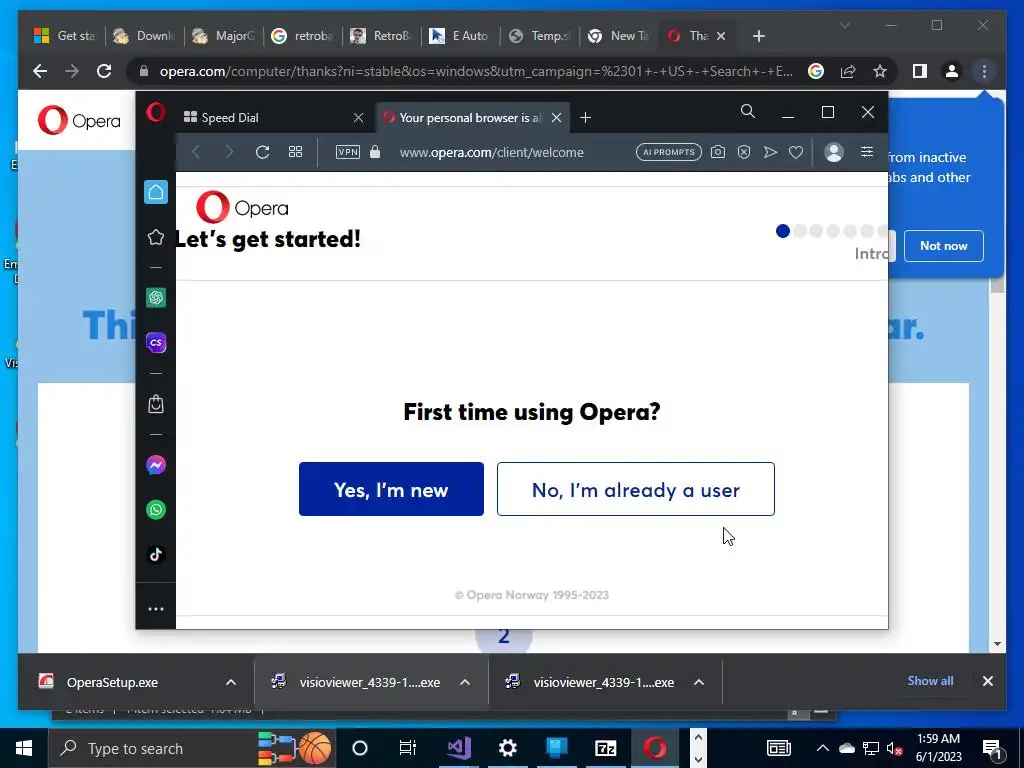Click the AI Prompts button

669,152
